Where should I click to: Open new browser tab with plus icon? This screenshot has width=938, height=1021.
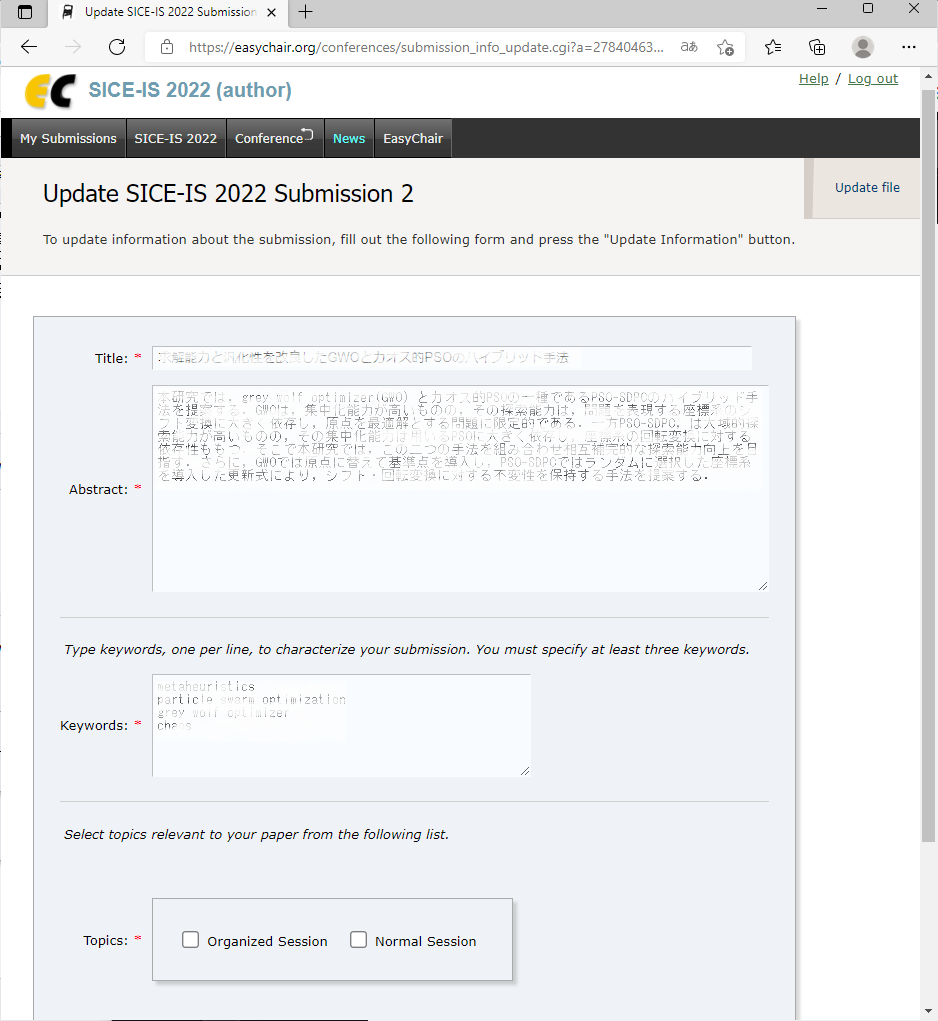tap(305, 12)
